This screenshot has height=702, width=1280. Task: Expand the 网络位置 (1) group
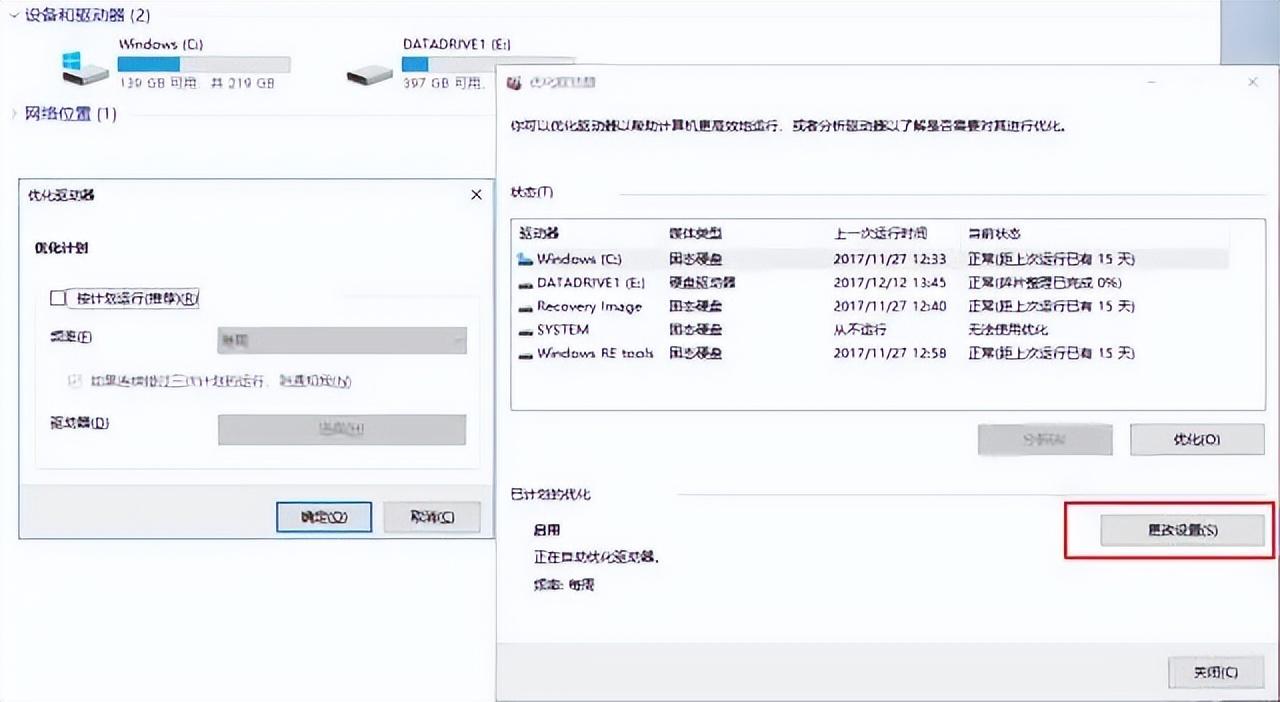point(14,114)
